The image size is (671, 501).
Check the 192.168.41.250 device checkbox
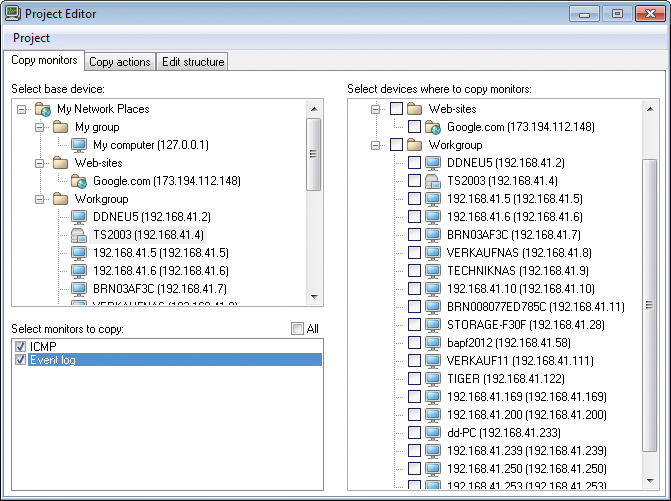pyautogui.click(x=414, y=468)
